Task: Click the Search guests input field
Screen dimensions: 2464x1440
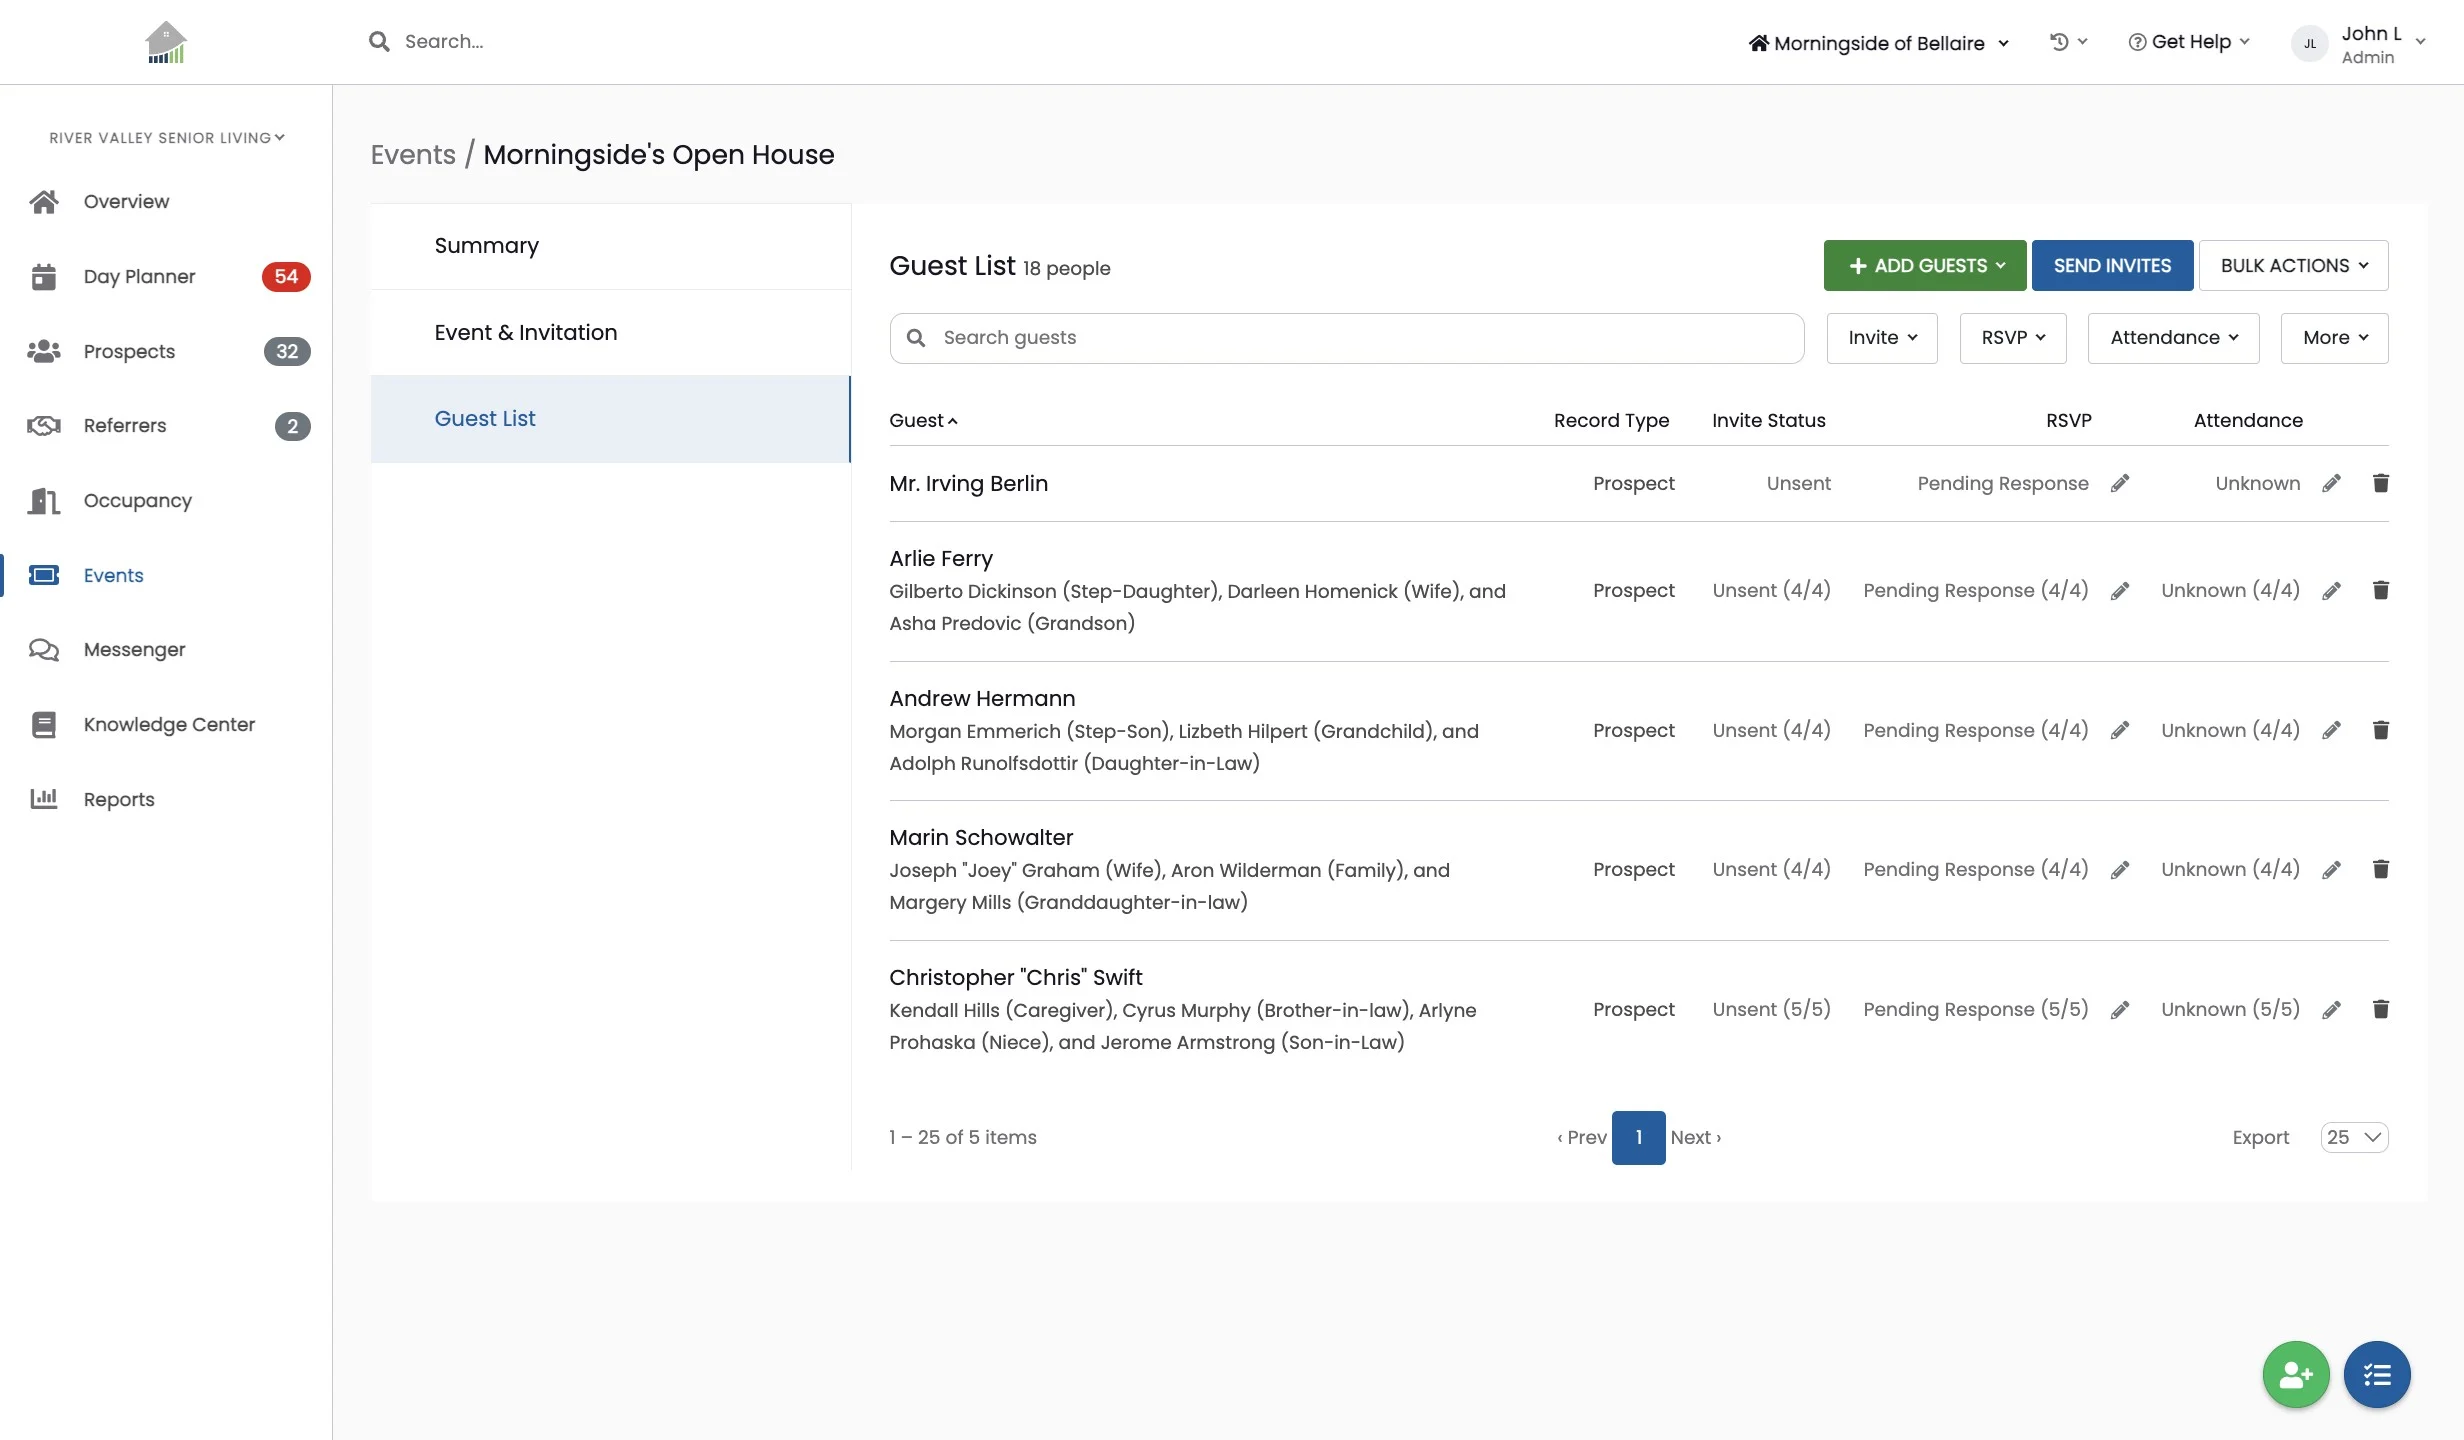Action: [1345, 338]
